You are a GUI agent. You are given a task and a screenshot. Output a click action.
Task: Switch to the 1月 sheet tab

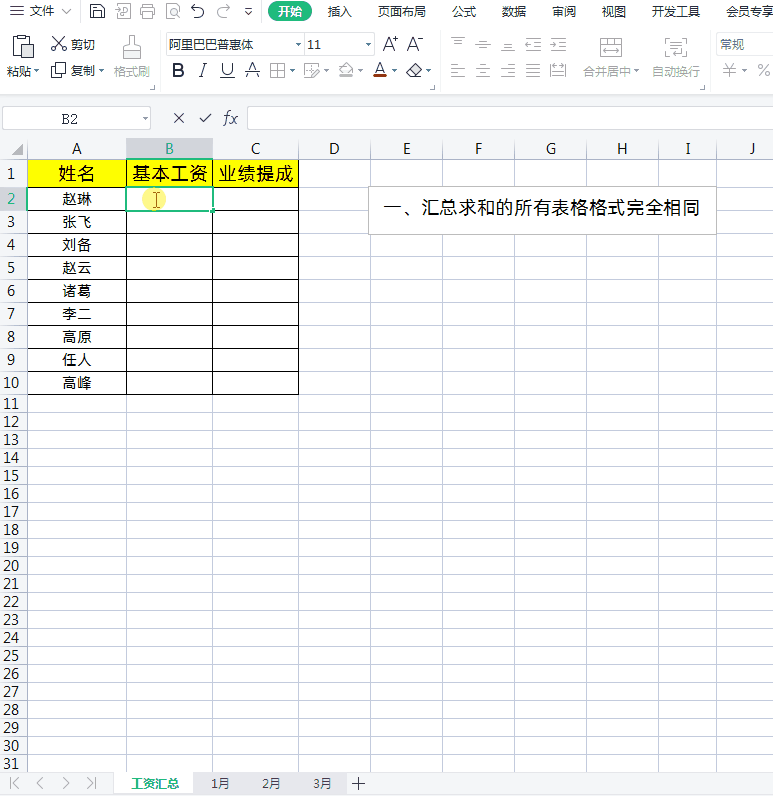click(x=220, y=783)
